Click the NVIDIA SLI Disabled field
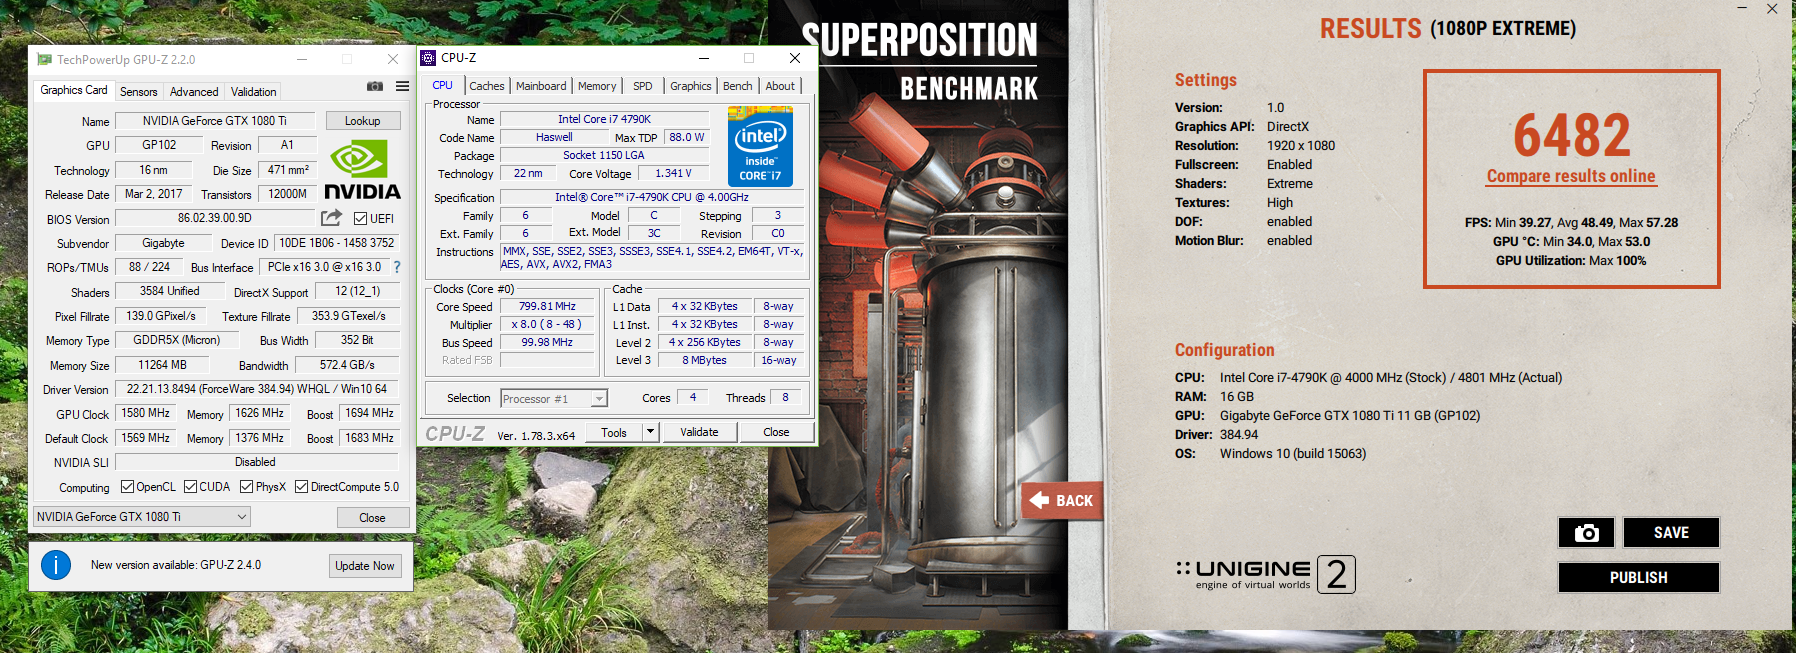 coord(257,462)
